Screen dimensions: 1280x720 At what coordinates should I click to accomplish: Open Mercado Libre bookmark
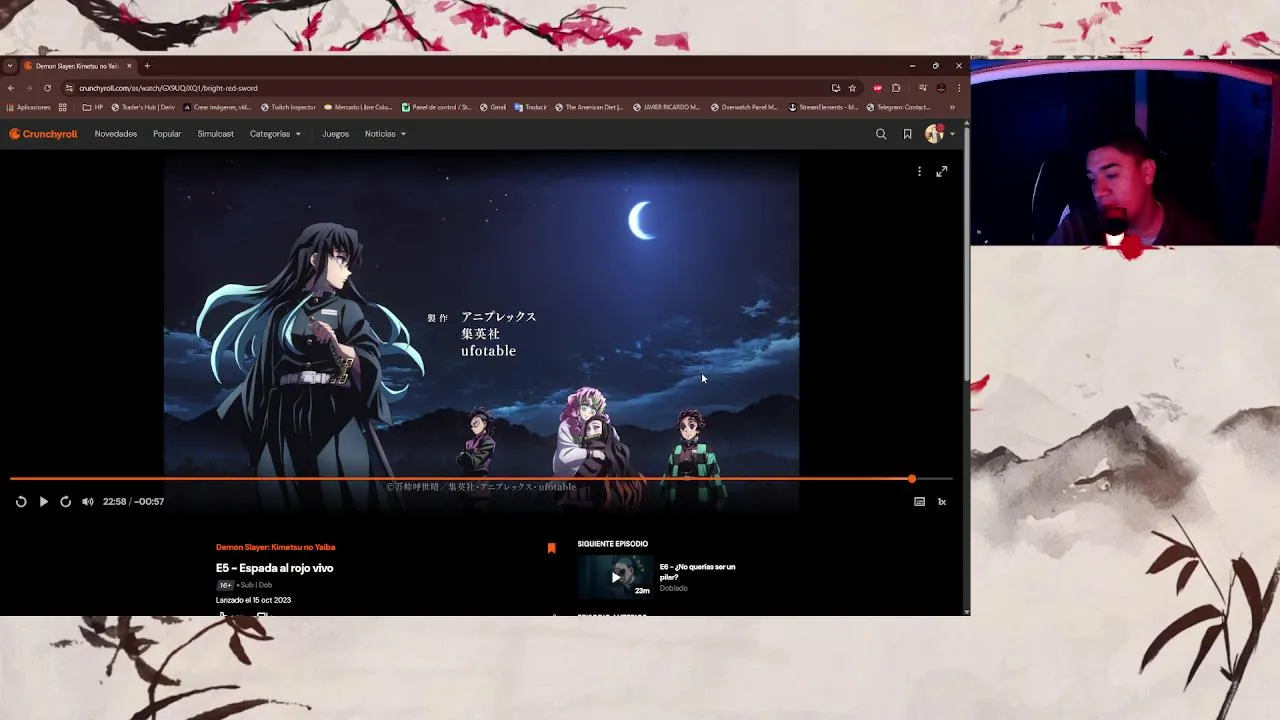[x=358, y=107]
